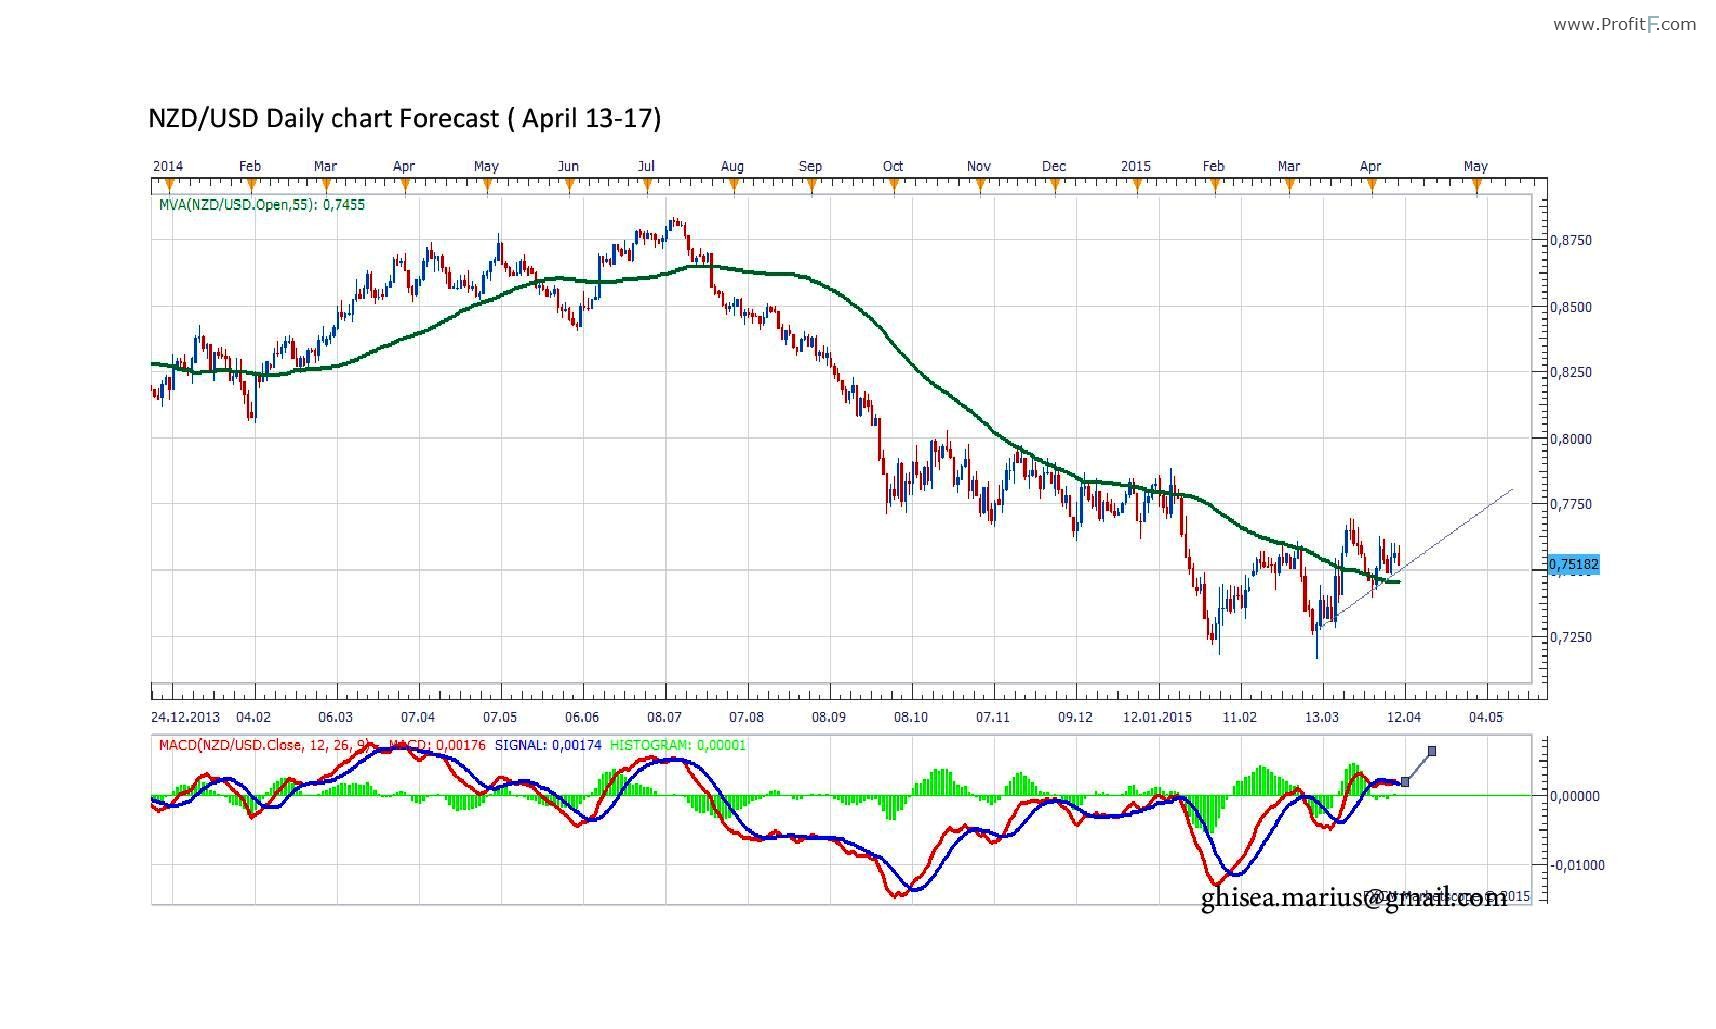Screen dimensions: 1716x1029
Task: Click the 0,8250 price axis label
Action: (1571, 372)
